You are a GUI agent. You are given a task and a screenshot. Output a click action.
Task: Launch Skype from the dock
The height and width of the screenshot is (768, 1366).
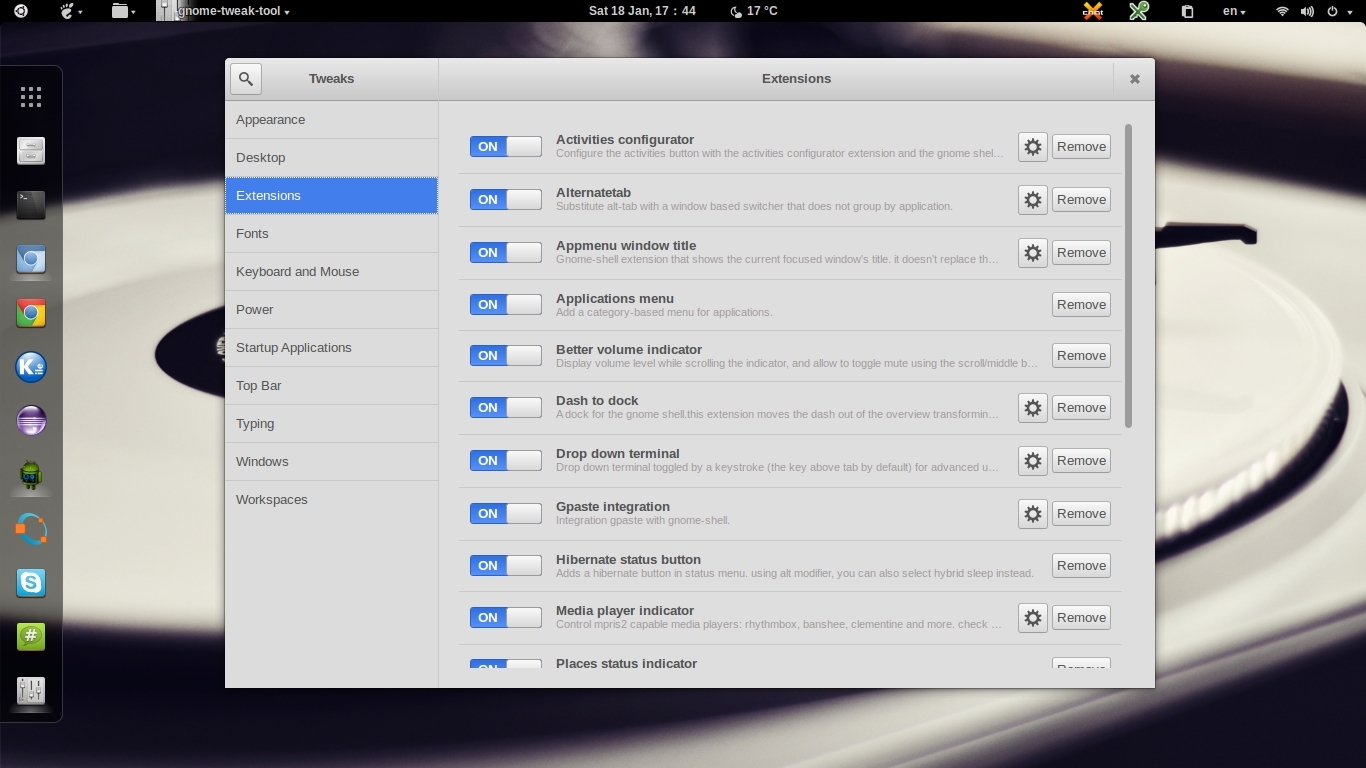click(31, 583)
